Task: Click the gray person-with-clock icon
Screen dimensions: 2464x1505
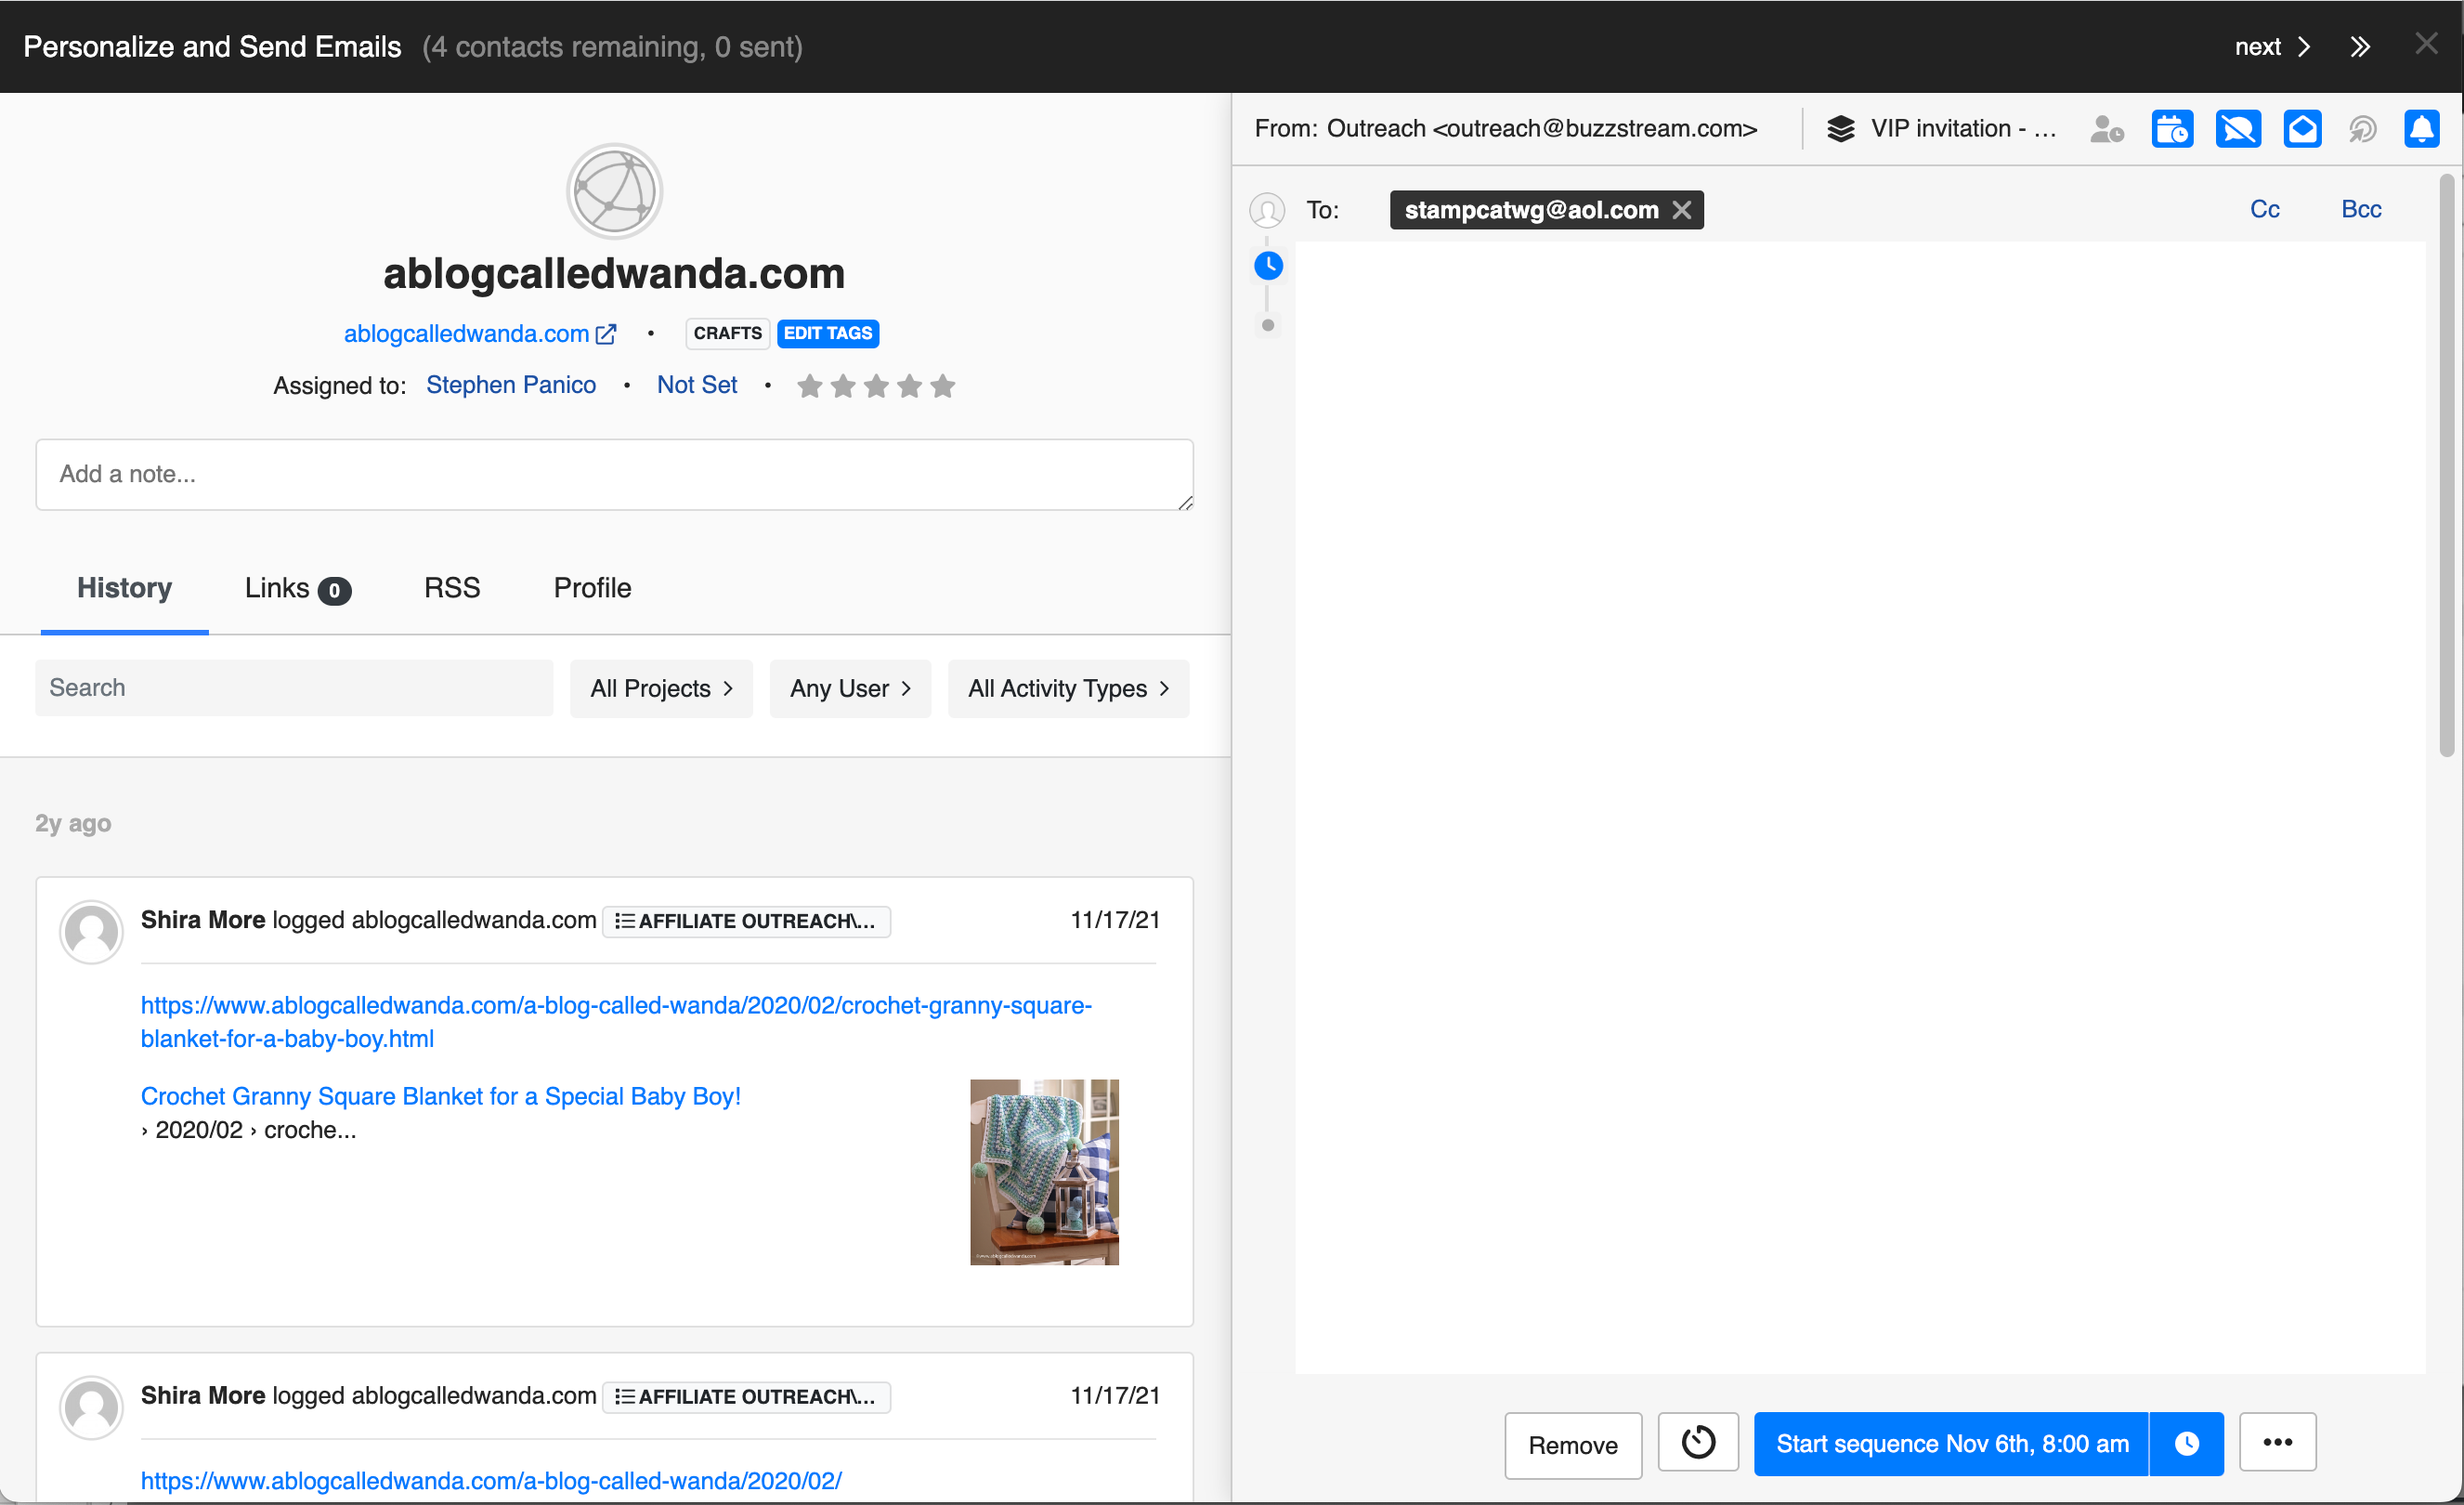Action: (2106, 129)
